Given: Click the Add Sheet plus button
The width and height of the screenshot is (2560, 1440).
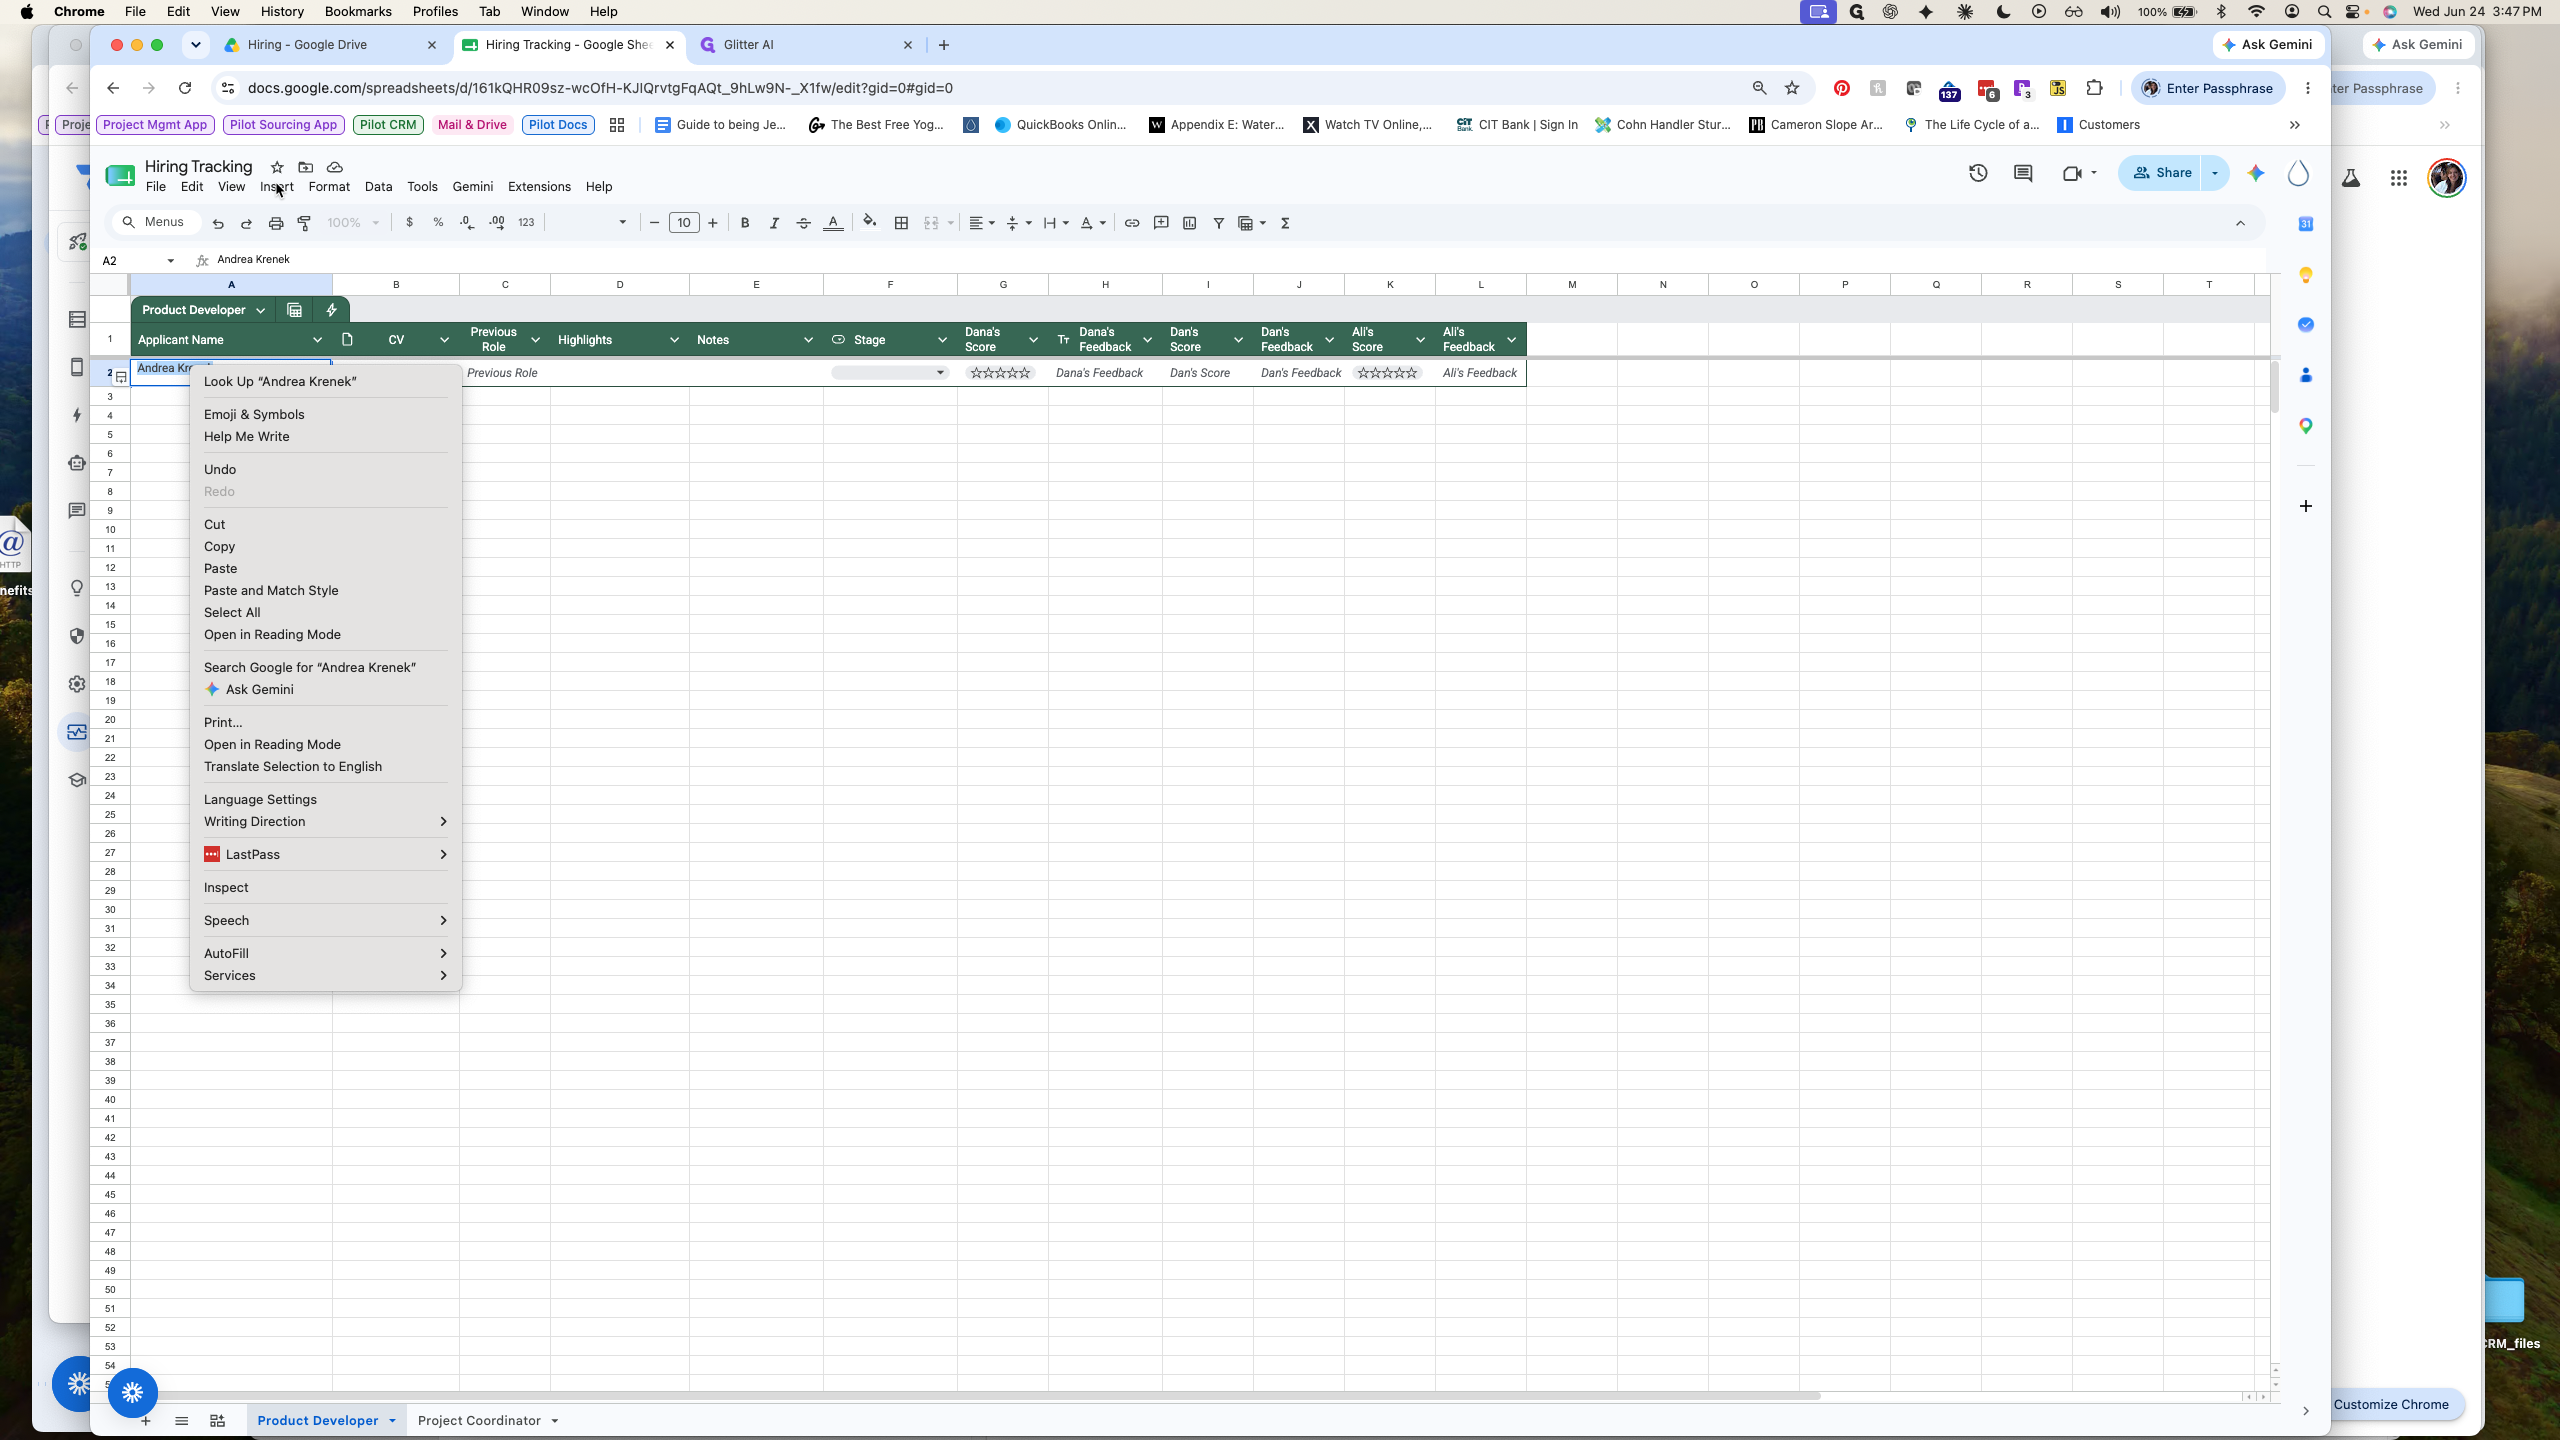Looking at the screenshot, I should pos(146,1421).
